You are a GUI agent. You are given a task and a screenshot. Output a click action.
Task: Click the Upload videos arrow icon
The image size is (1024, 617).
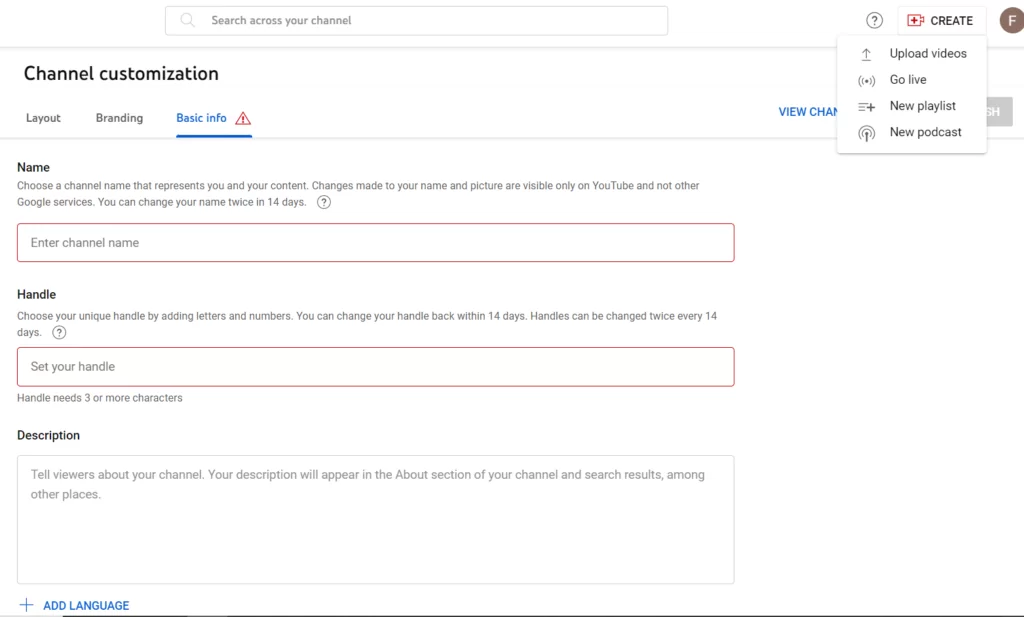click(866, 54)
